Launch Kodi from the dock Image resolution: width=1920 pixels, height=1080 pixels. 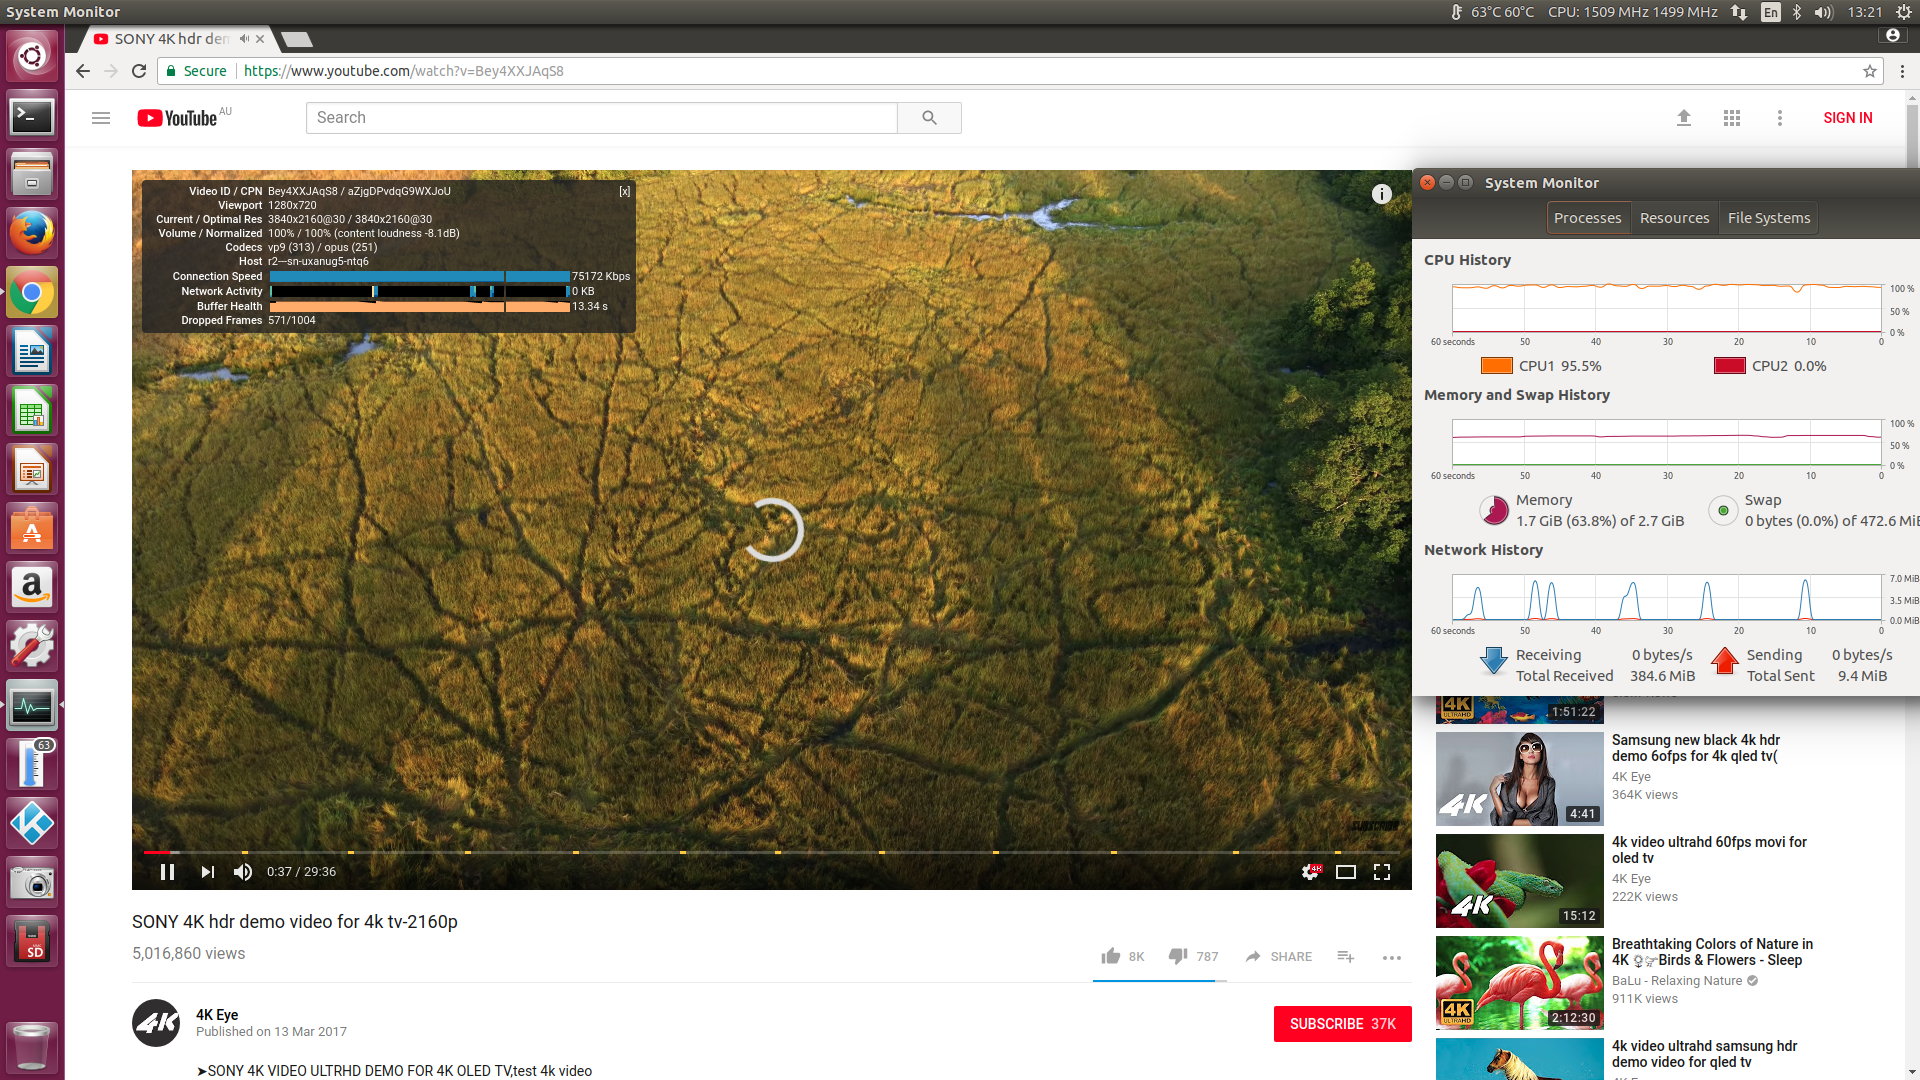pos(32,824)
